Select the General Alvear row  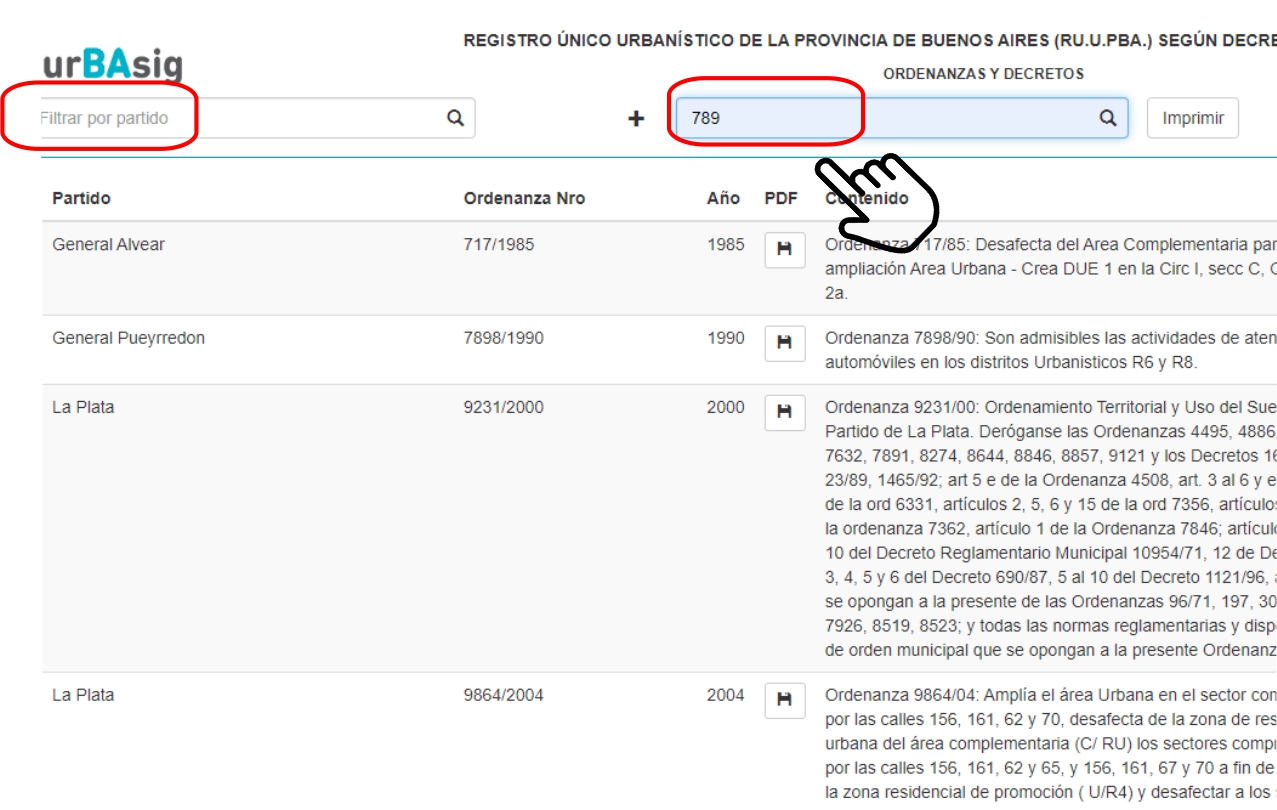click(x=108, y=245)
